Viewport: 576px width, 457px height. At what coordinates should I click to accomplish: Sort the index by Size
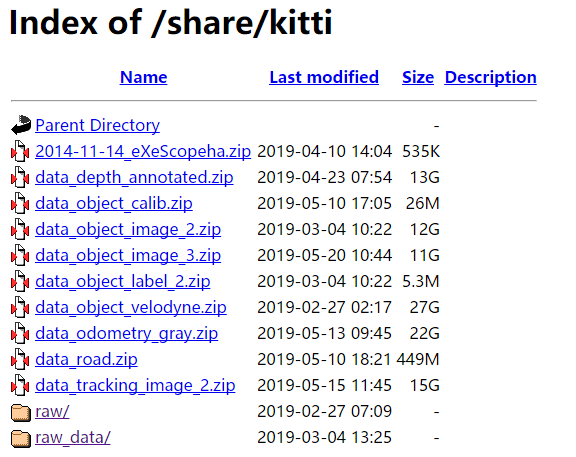[x=418, y=77]
